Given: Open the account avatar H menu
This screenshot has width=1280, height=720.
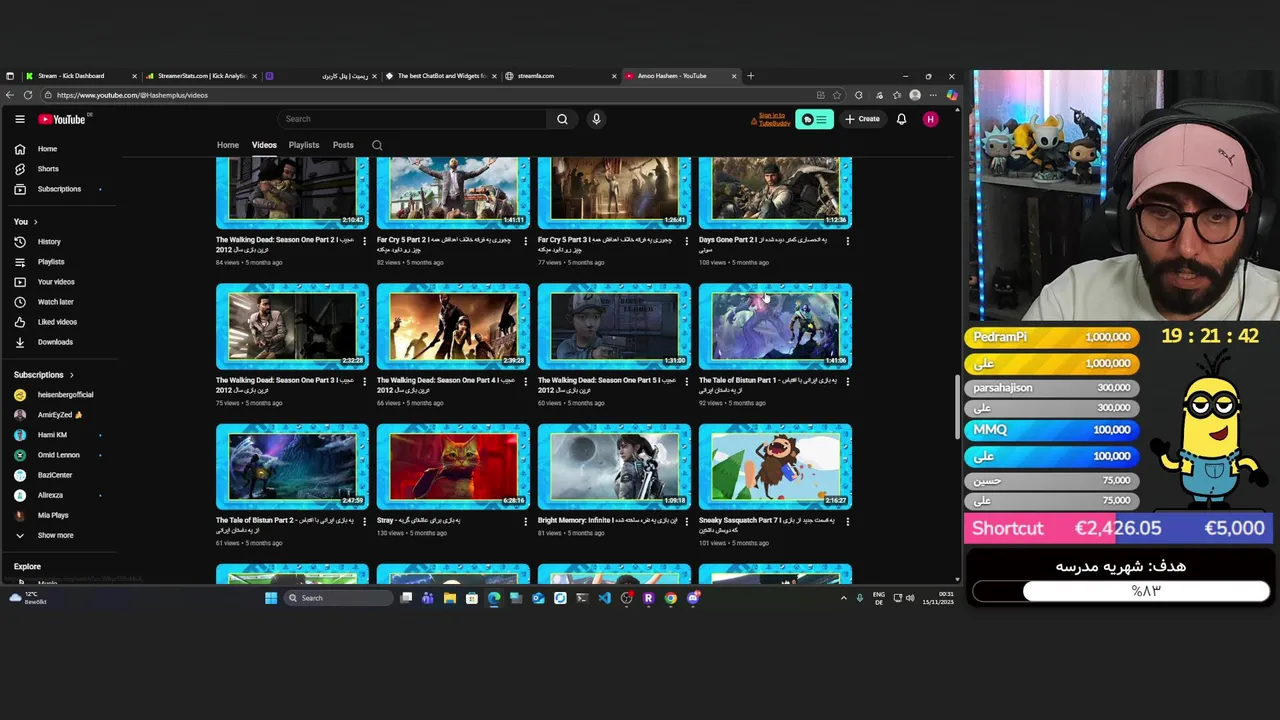Looking at the screenshot, I should [x=931, y=119].
